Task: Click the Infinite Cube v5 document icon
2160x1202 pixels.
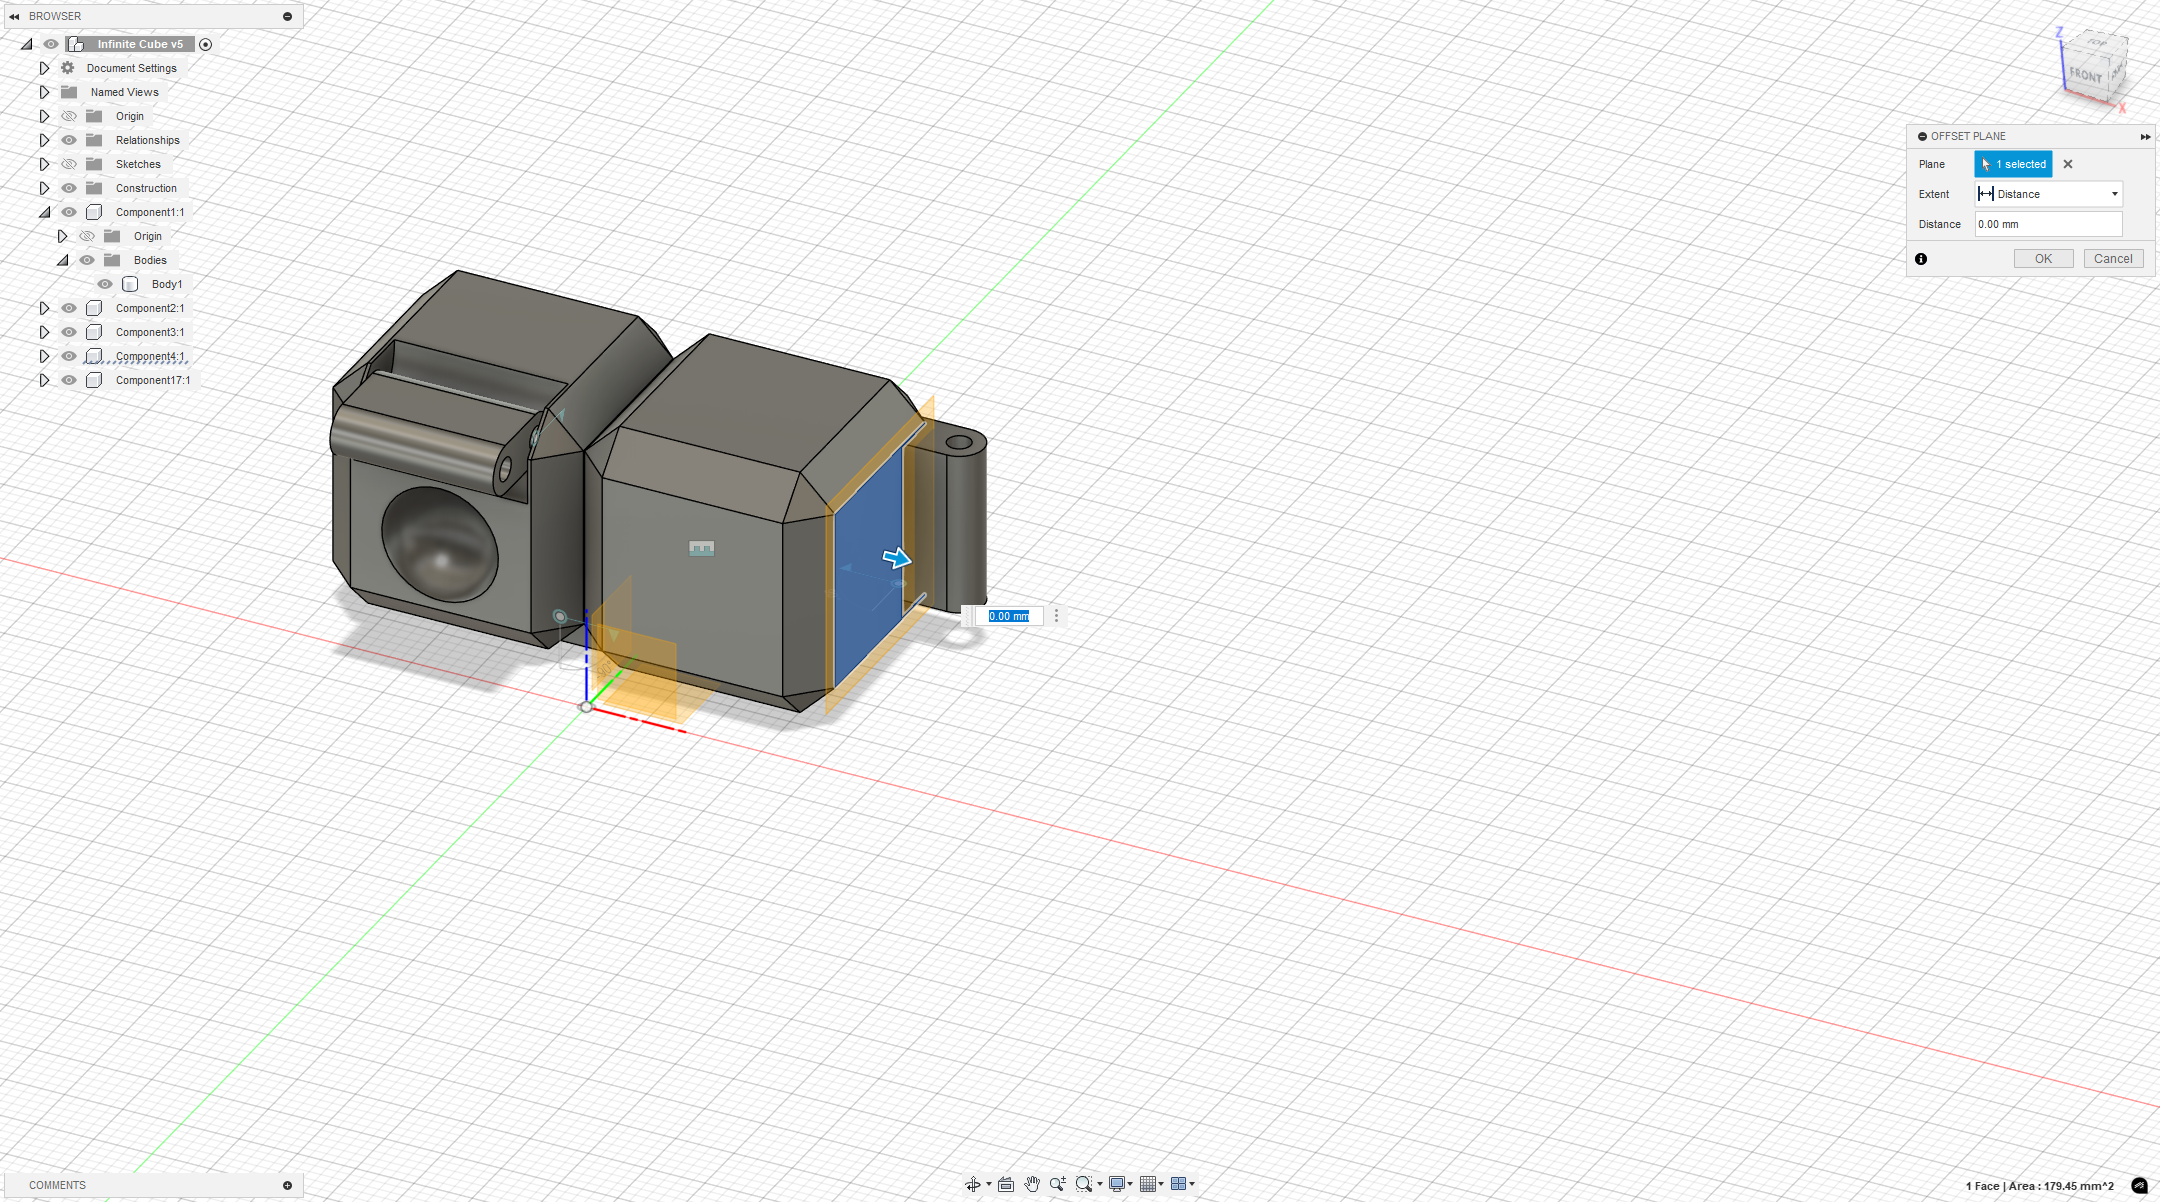Action: 76,44
